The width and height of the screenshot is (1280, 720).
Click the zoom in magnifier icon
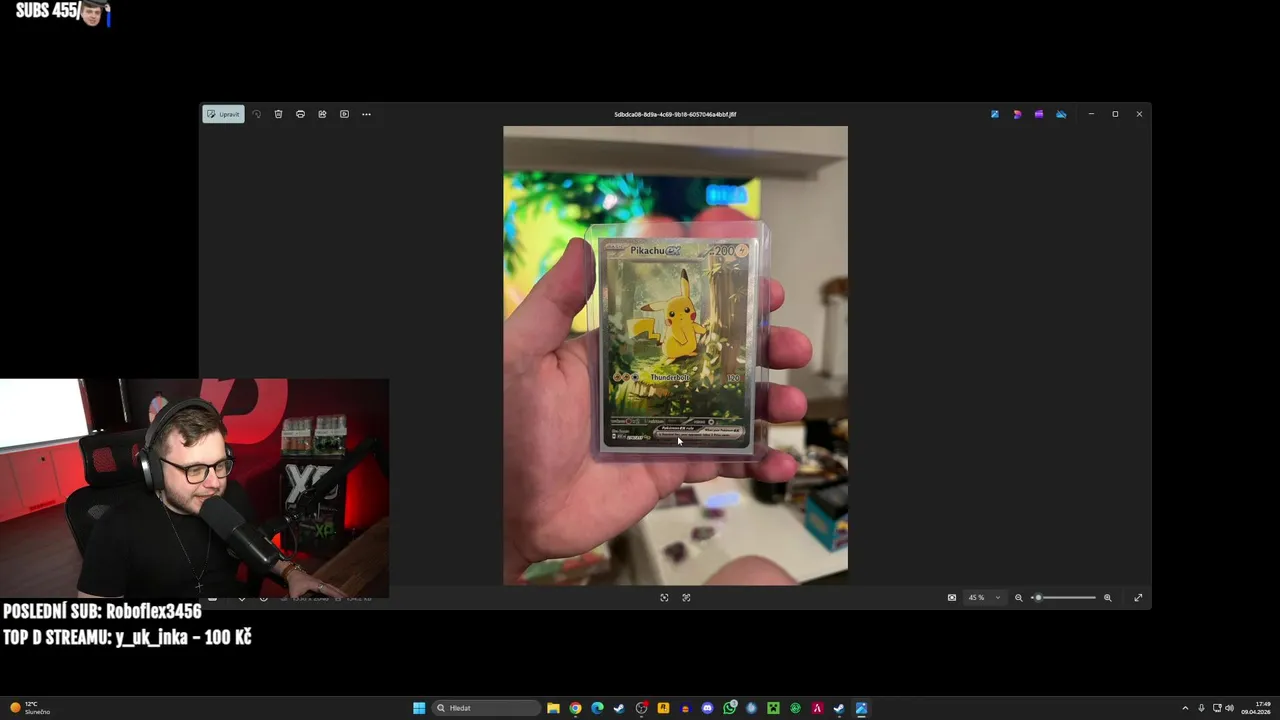(1107, 597)
